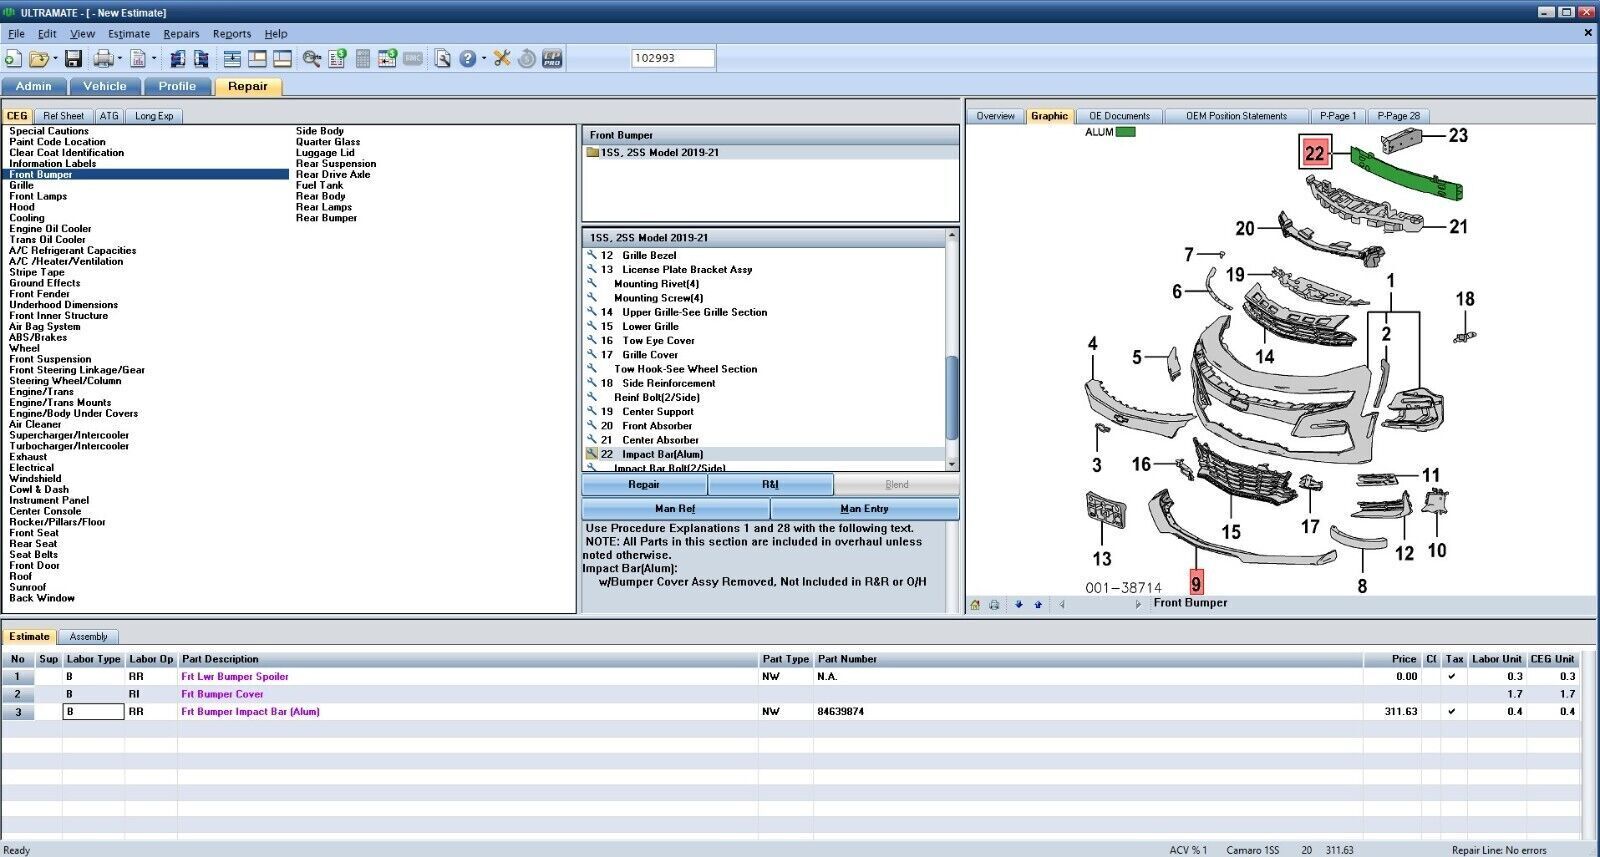The image size is (1600, 857).
Task: Click the gray calculator toolbar icon
Action: click(362, 59)
